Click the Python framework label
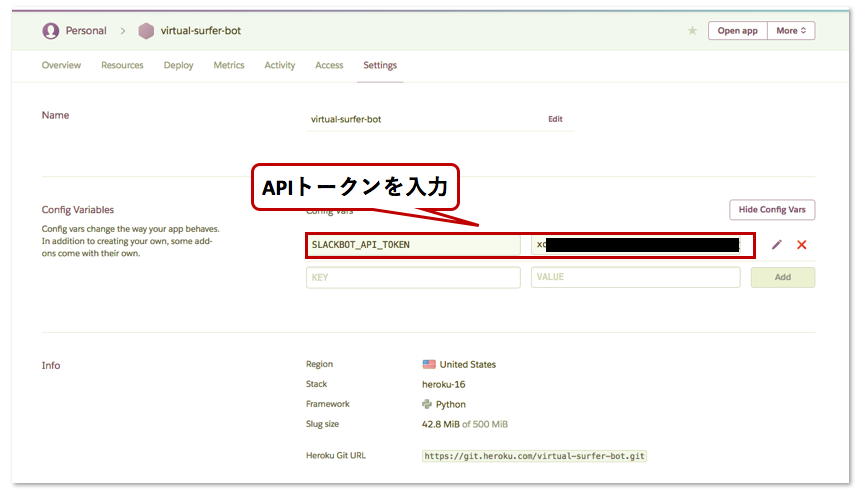Viewport: 860px width, 492px height. tap(451, 404)
